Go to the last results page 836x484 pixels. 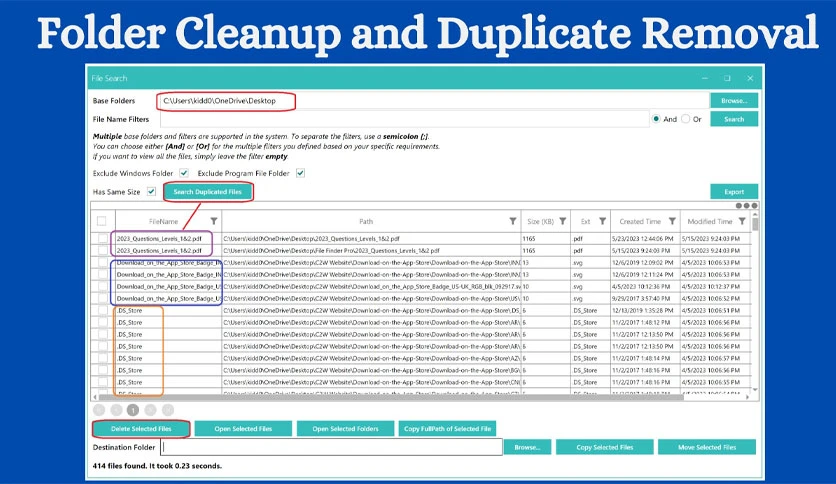point(167,410)
